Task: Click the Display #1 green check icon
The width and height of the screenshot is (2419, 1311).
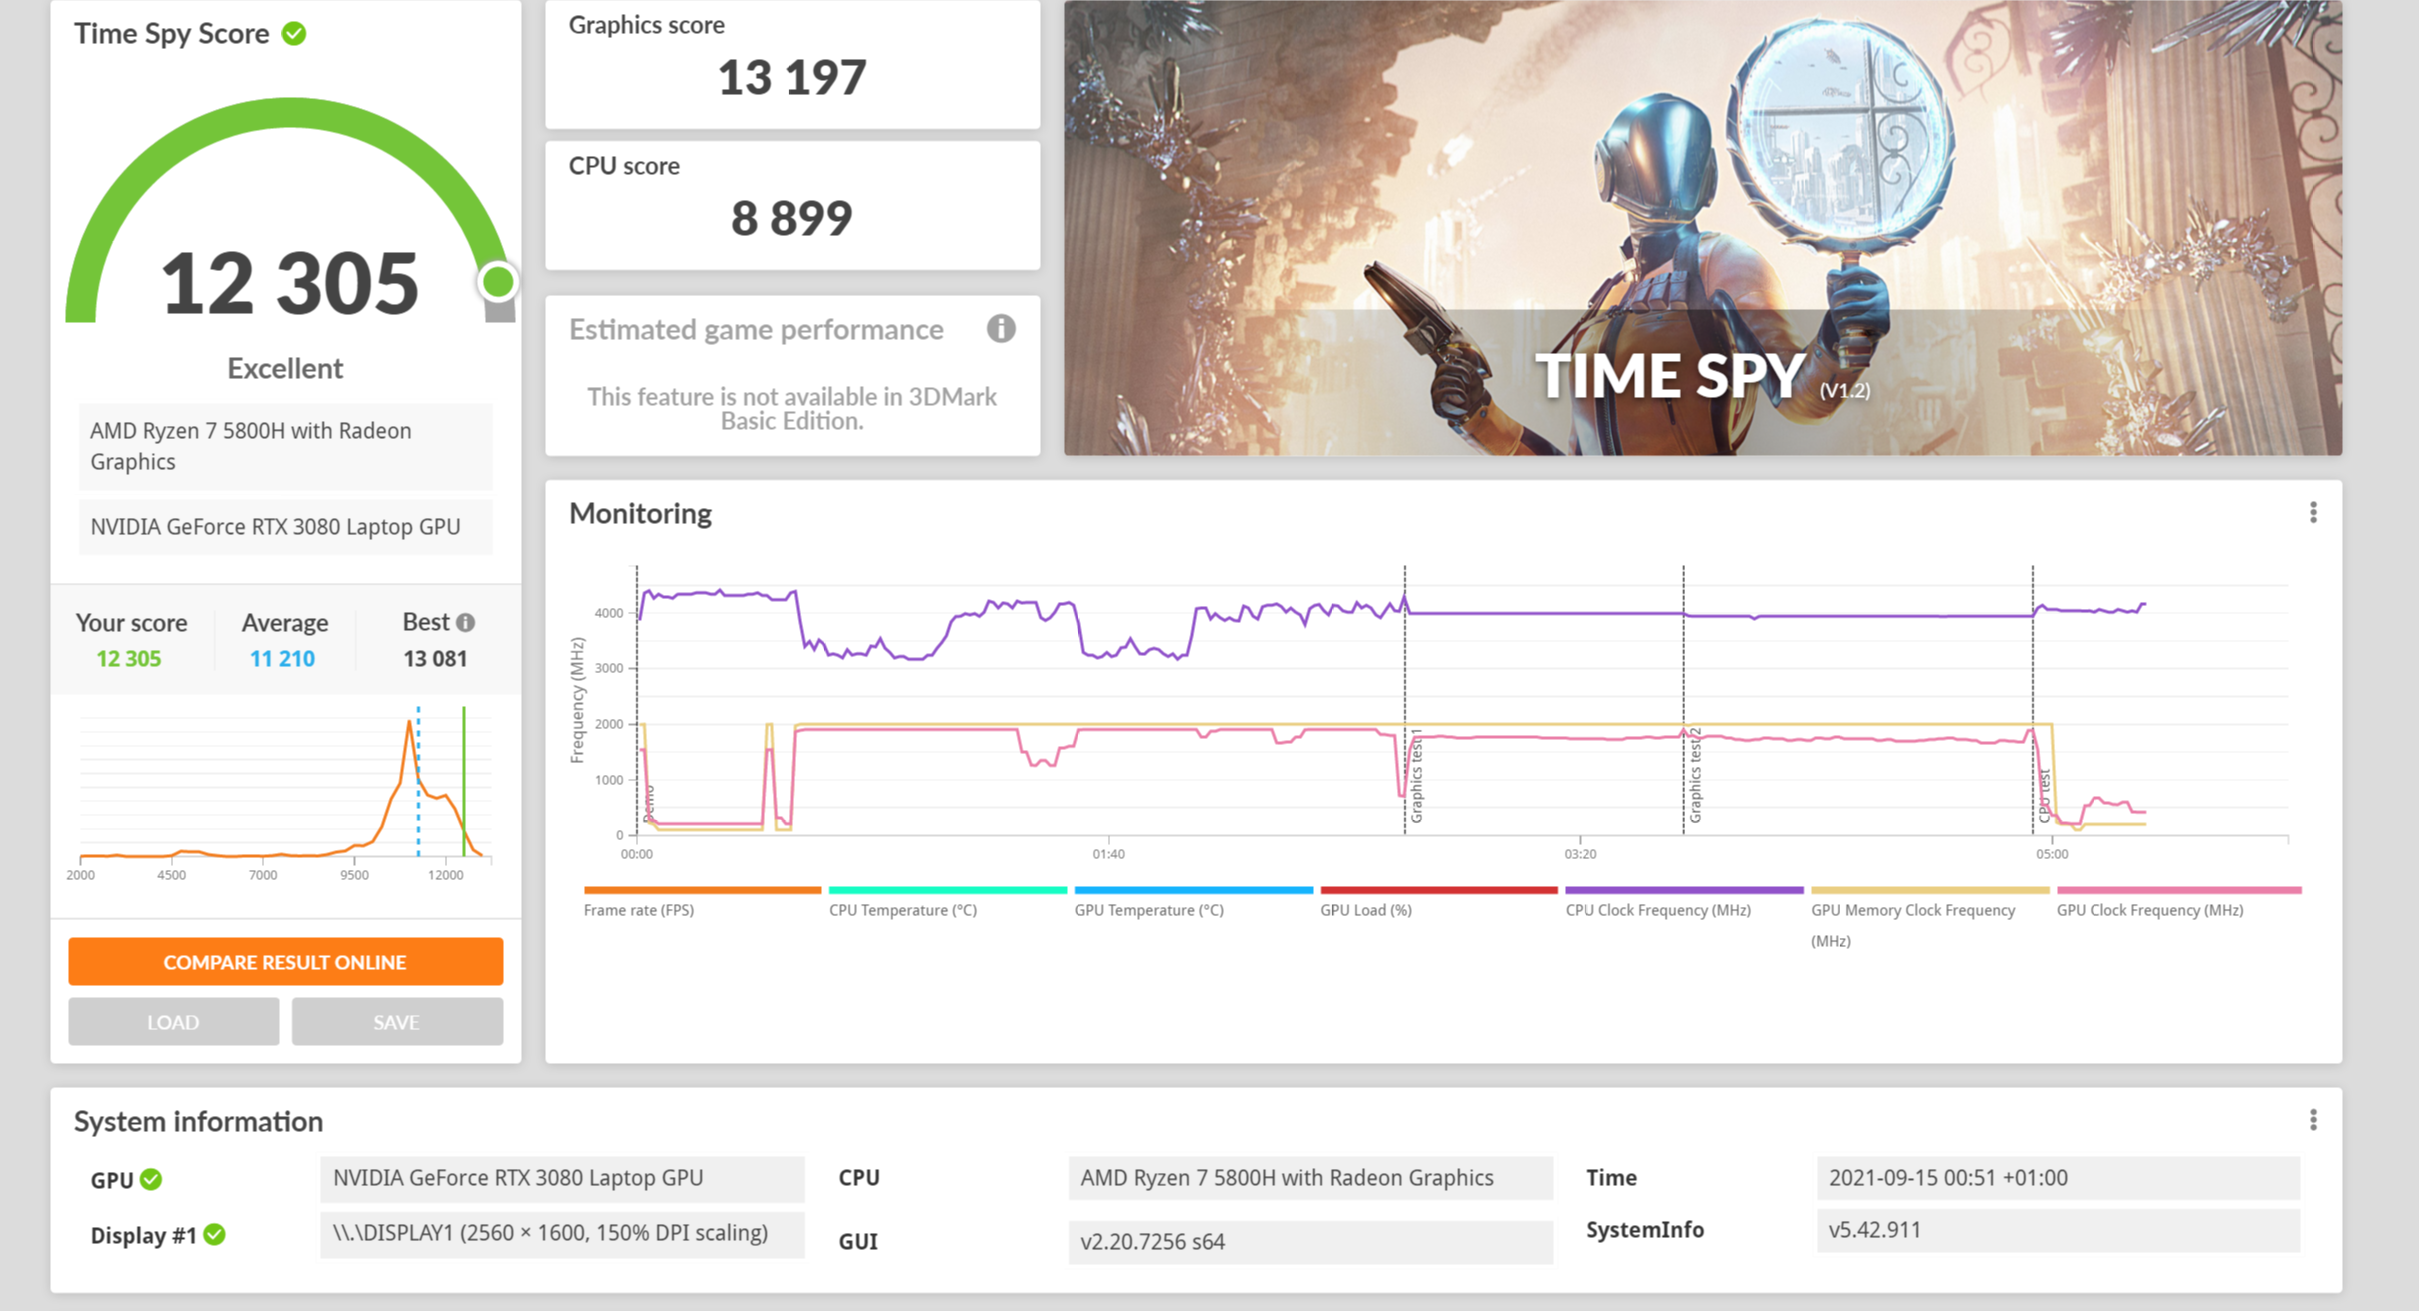Action: click(215, 1235)
